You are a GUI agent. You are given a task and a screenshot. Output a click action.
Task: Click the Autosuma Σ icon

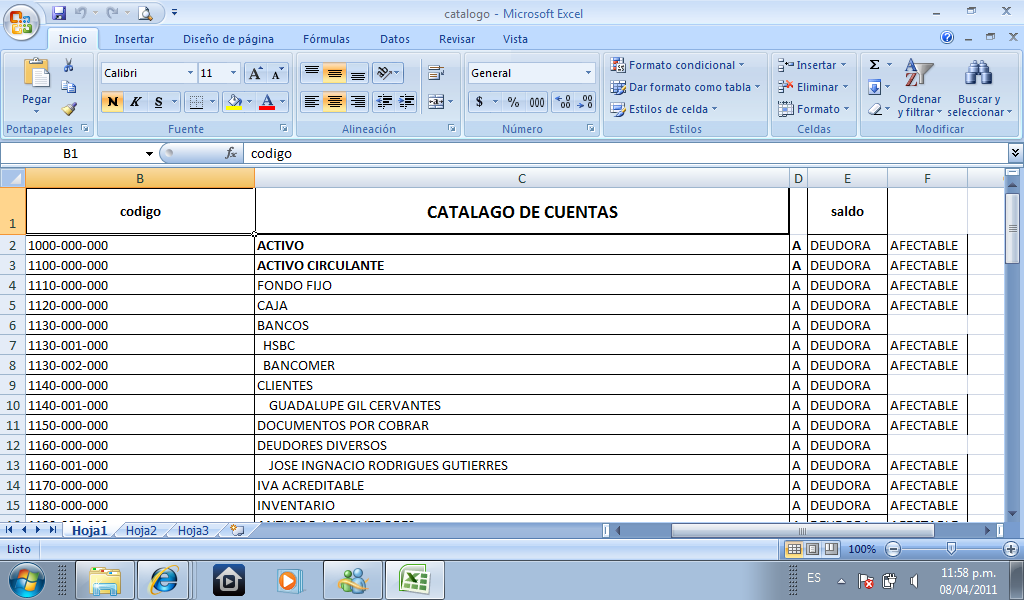tap(873, 62)
